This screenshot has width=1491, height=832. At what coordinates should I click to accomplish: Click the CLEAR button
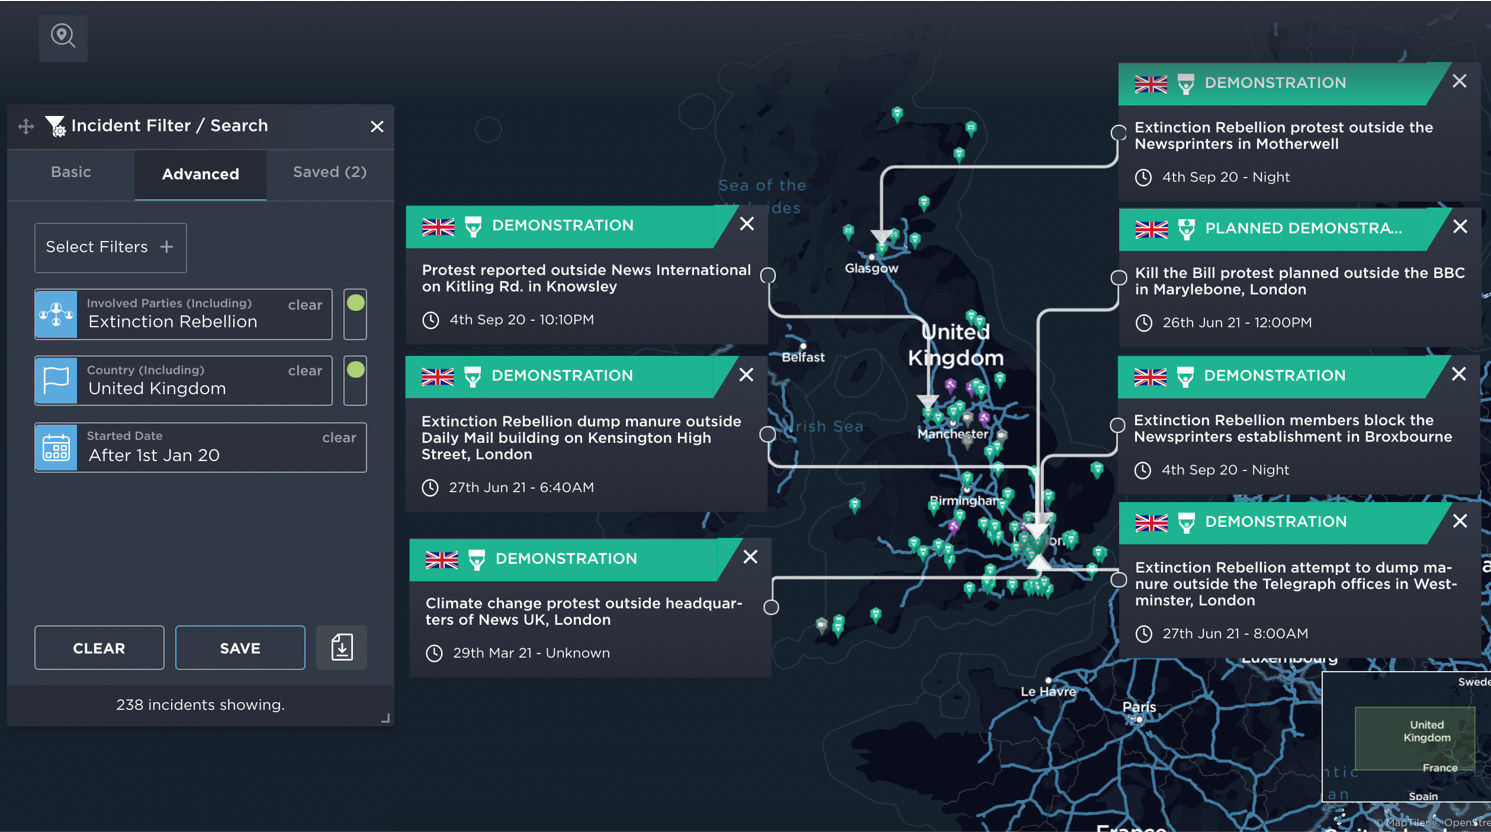pos(99,648)
